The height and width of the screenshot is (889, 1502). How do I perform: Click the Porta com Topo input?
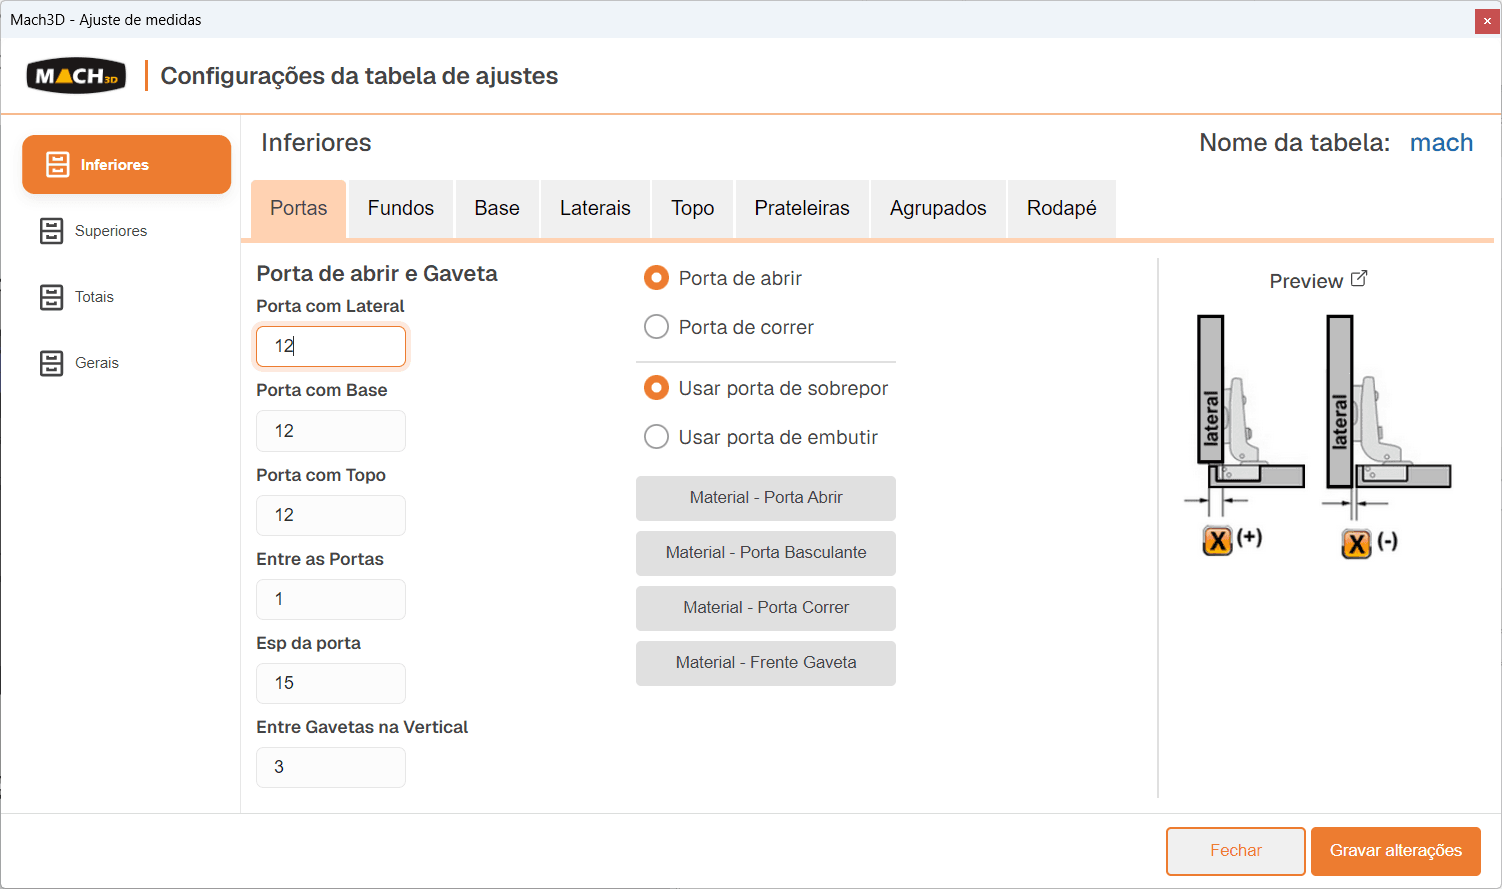pyautogui.click(x=331, y=515)
